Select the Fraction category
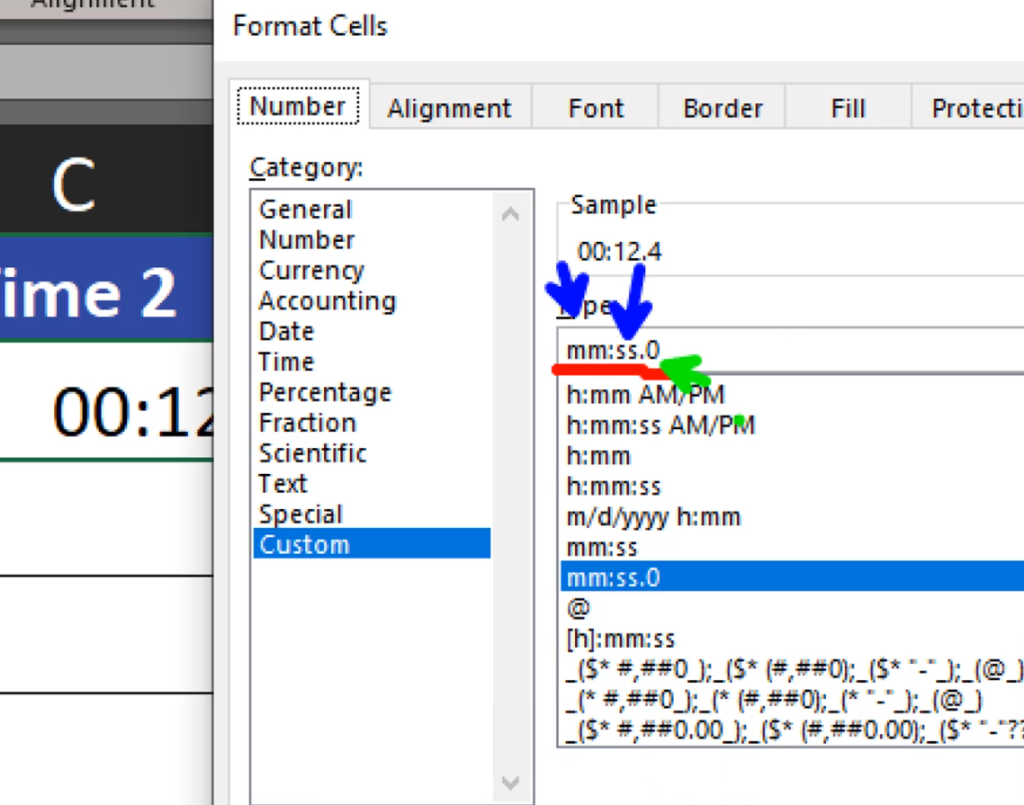The height and width of the screenshot is (805, 1024). [x=307, y=422]
